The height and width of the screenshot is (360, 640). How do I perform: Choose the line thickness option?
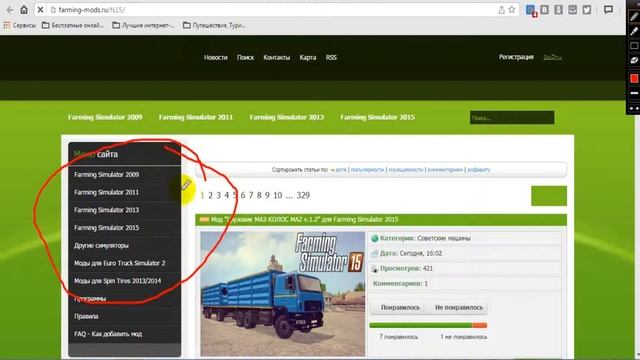tap(634, 93)
